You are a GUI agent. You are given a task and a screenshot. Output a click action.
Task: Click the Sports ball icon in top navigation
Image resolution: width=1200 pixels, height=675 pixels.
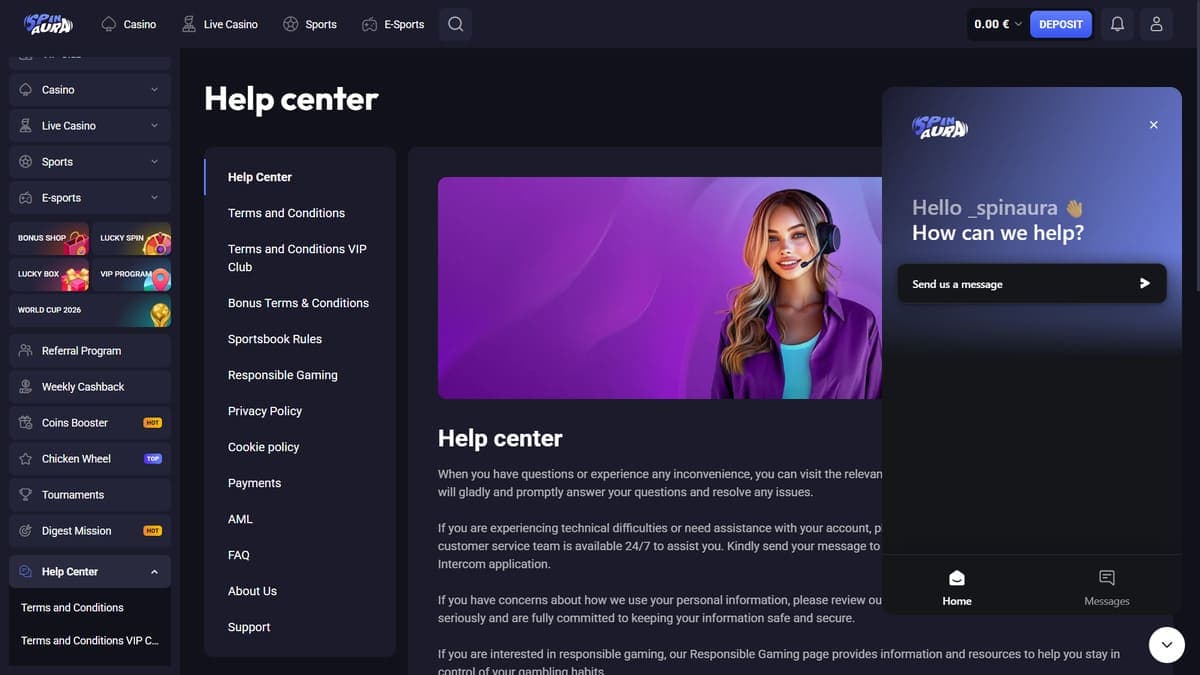click(x=291, y=24)
